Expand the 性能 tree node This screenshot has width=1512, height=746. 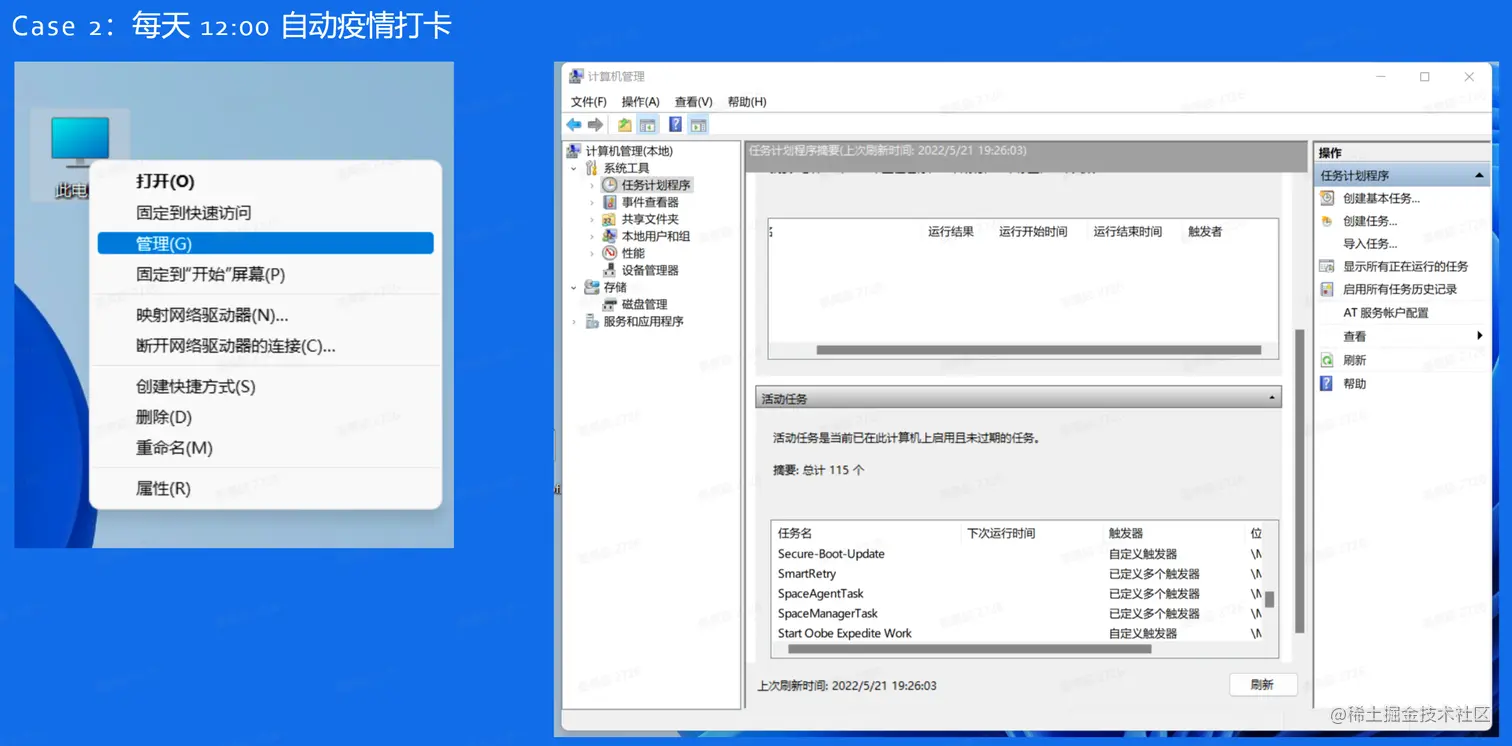pos(592,253)
